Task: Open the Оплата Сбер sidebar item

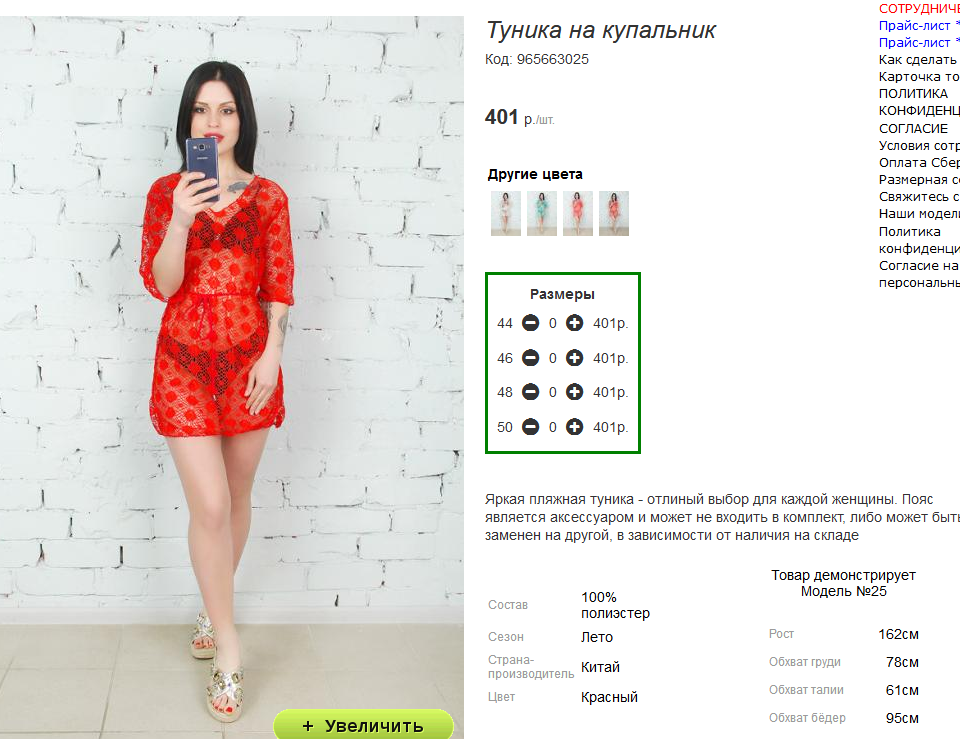Action: click(x=919, y=162)
